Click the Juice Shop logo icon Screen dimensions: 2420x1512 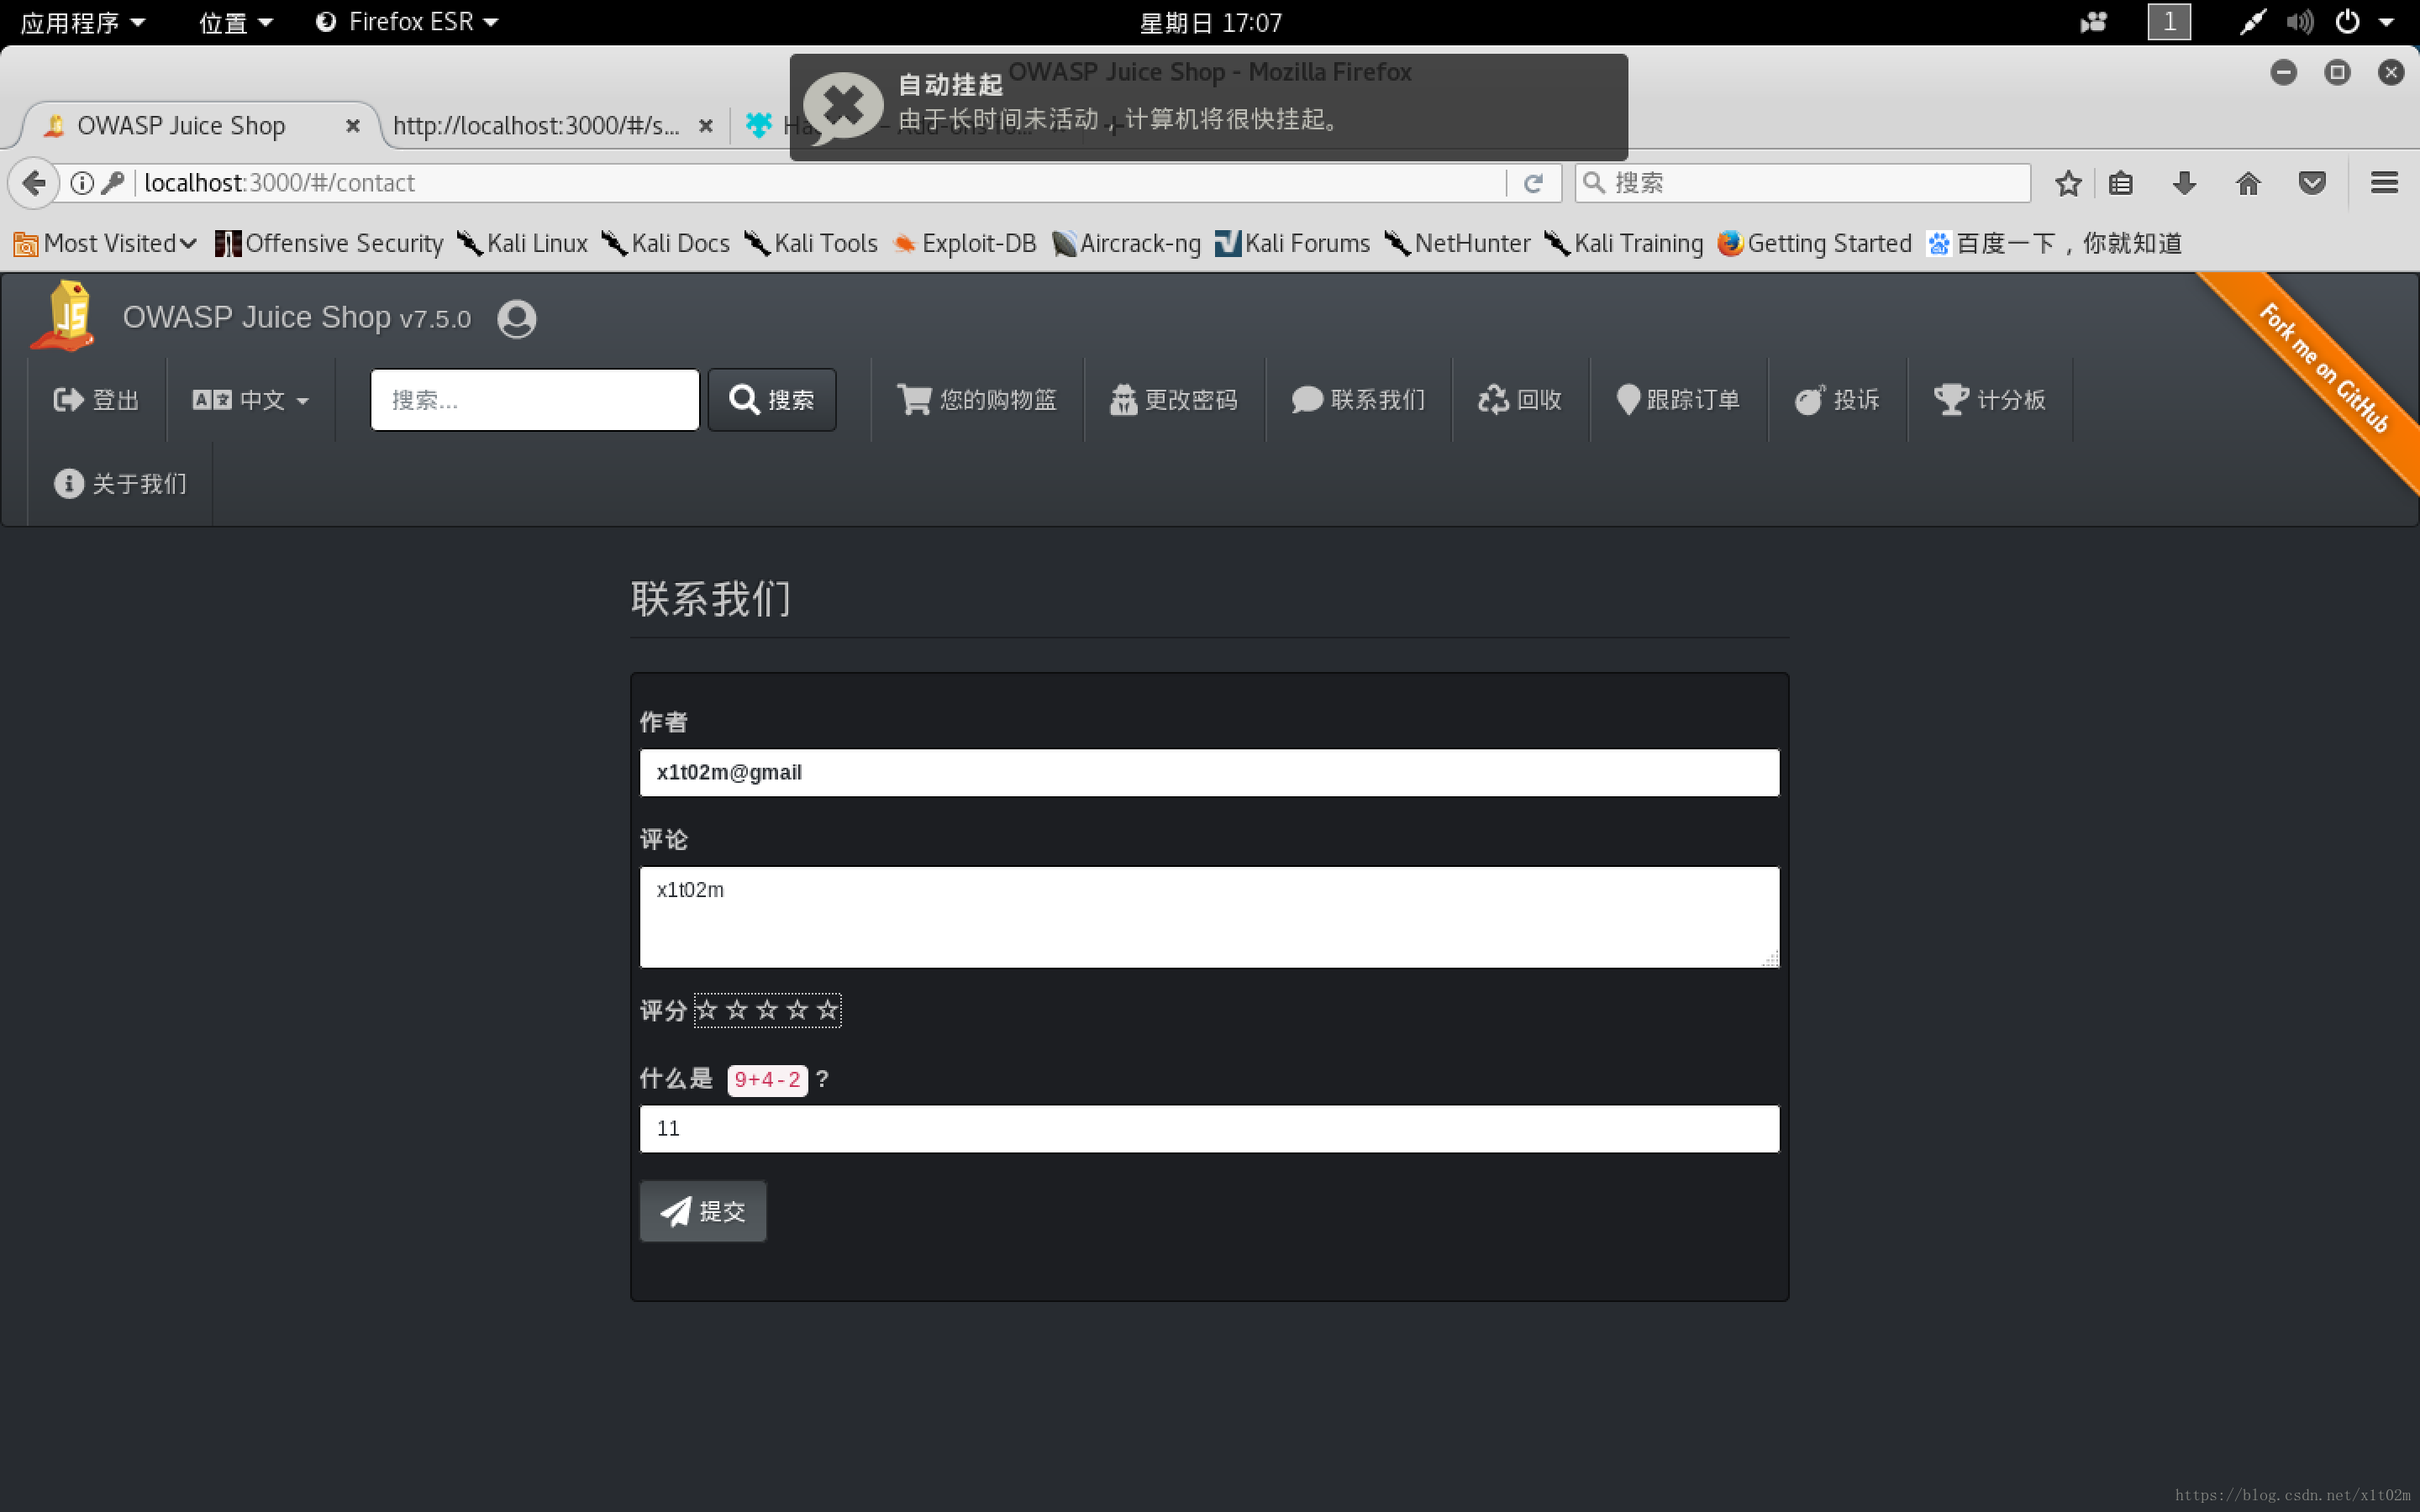click(x=65, y=316)
